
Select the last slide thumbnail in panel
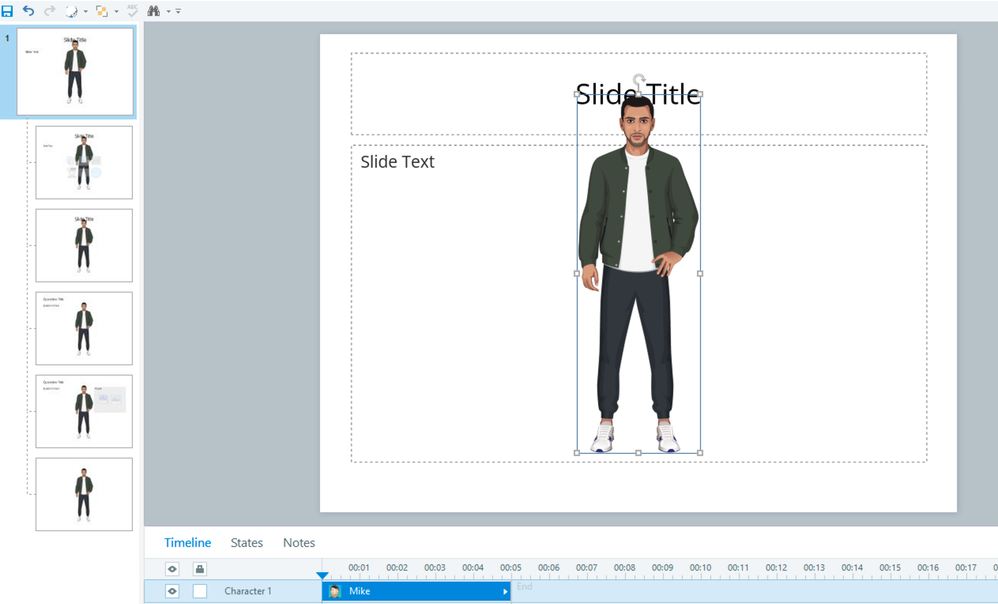(84, 494)
